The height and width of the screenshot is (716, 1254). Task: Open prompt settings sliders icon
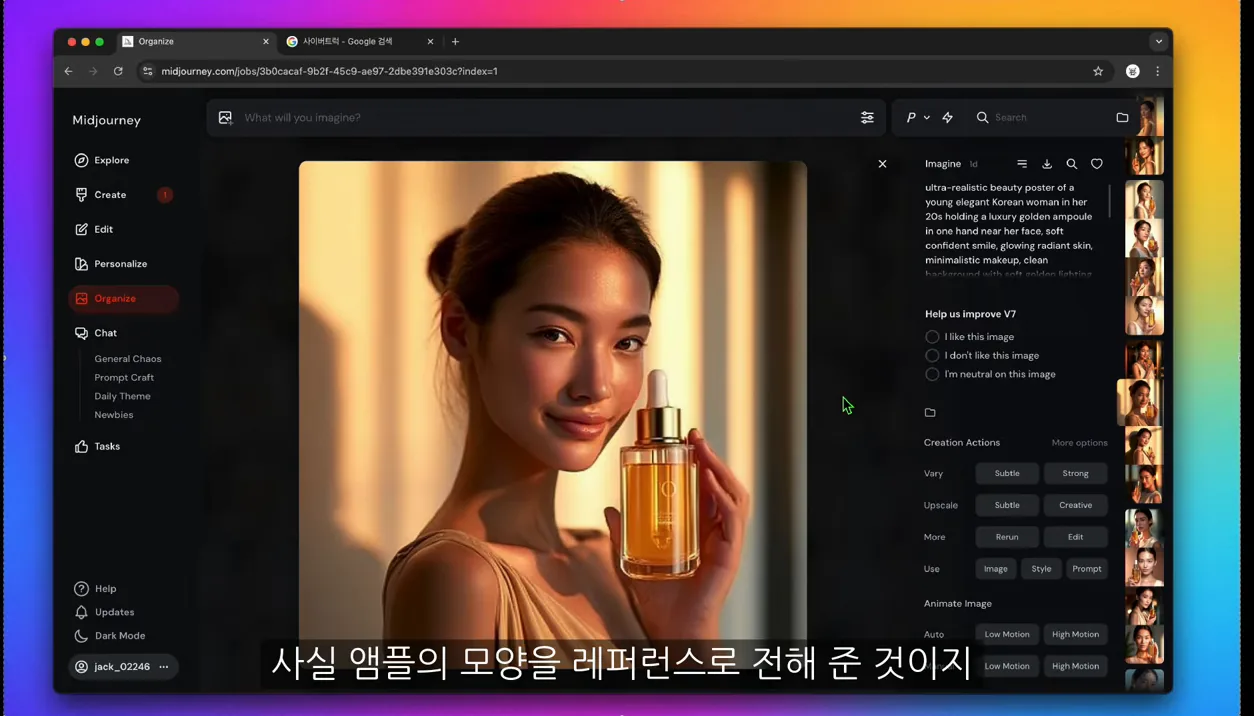(x=867, y=118)
